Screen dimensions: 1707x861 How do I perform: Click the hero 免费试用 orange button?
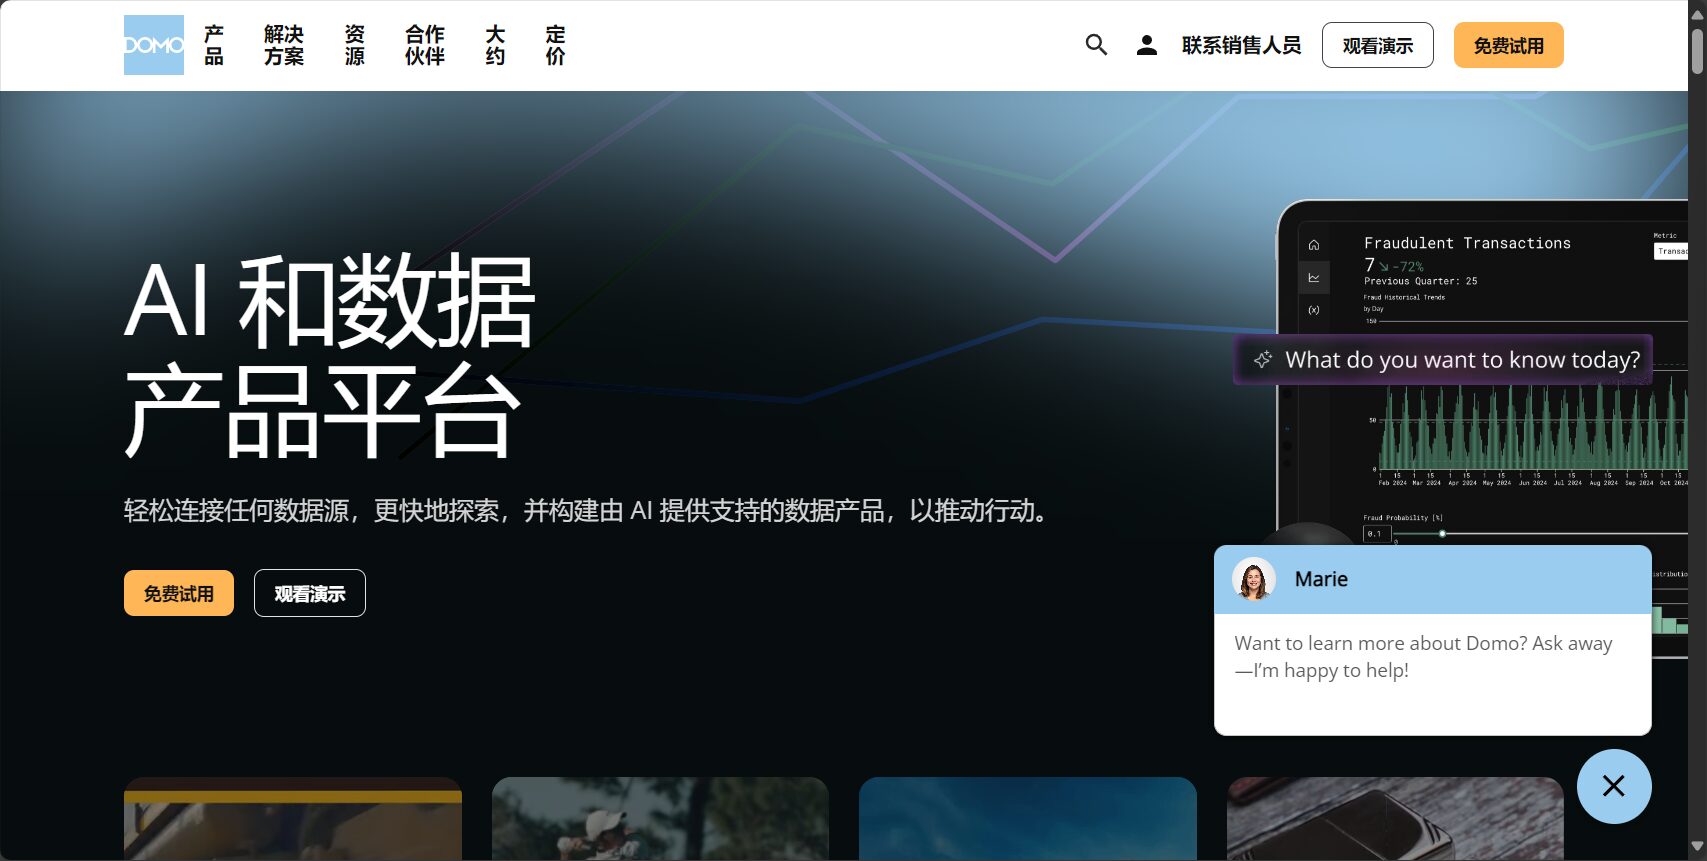[x=179, y=593]
